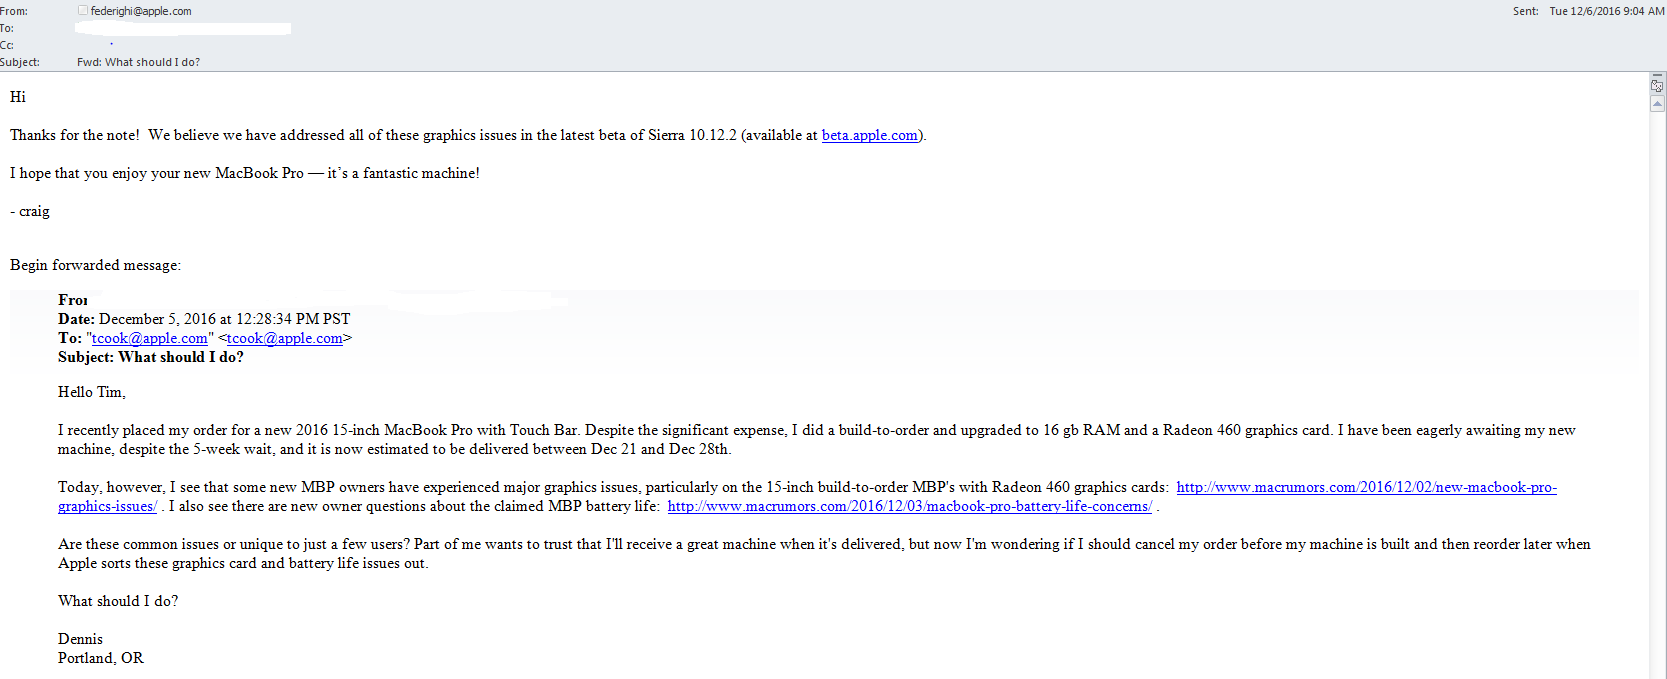1667x679 pixels.
Task: Click the "Fwd: What should I do?" subject
Action: (x=138, y=62)
